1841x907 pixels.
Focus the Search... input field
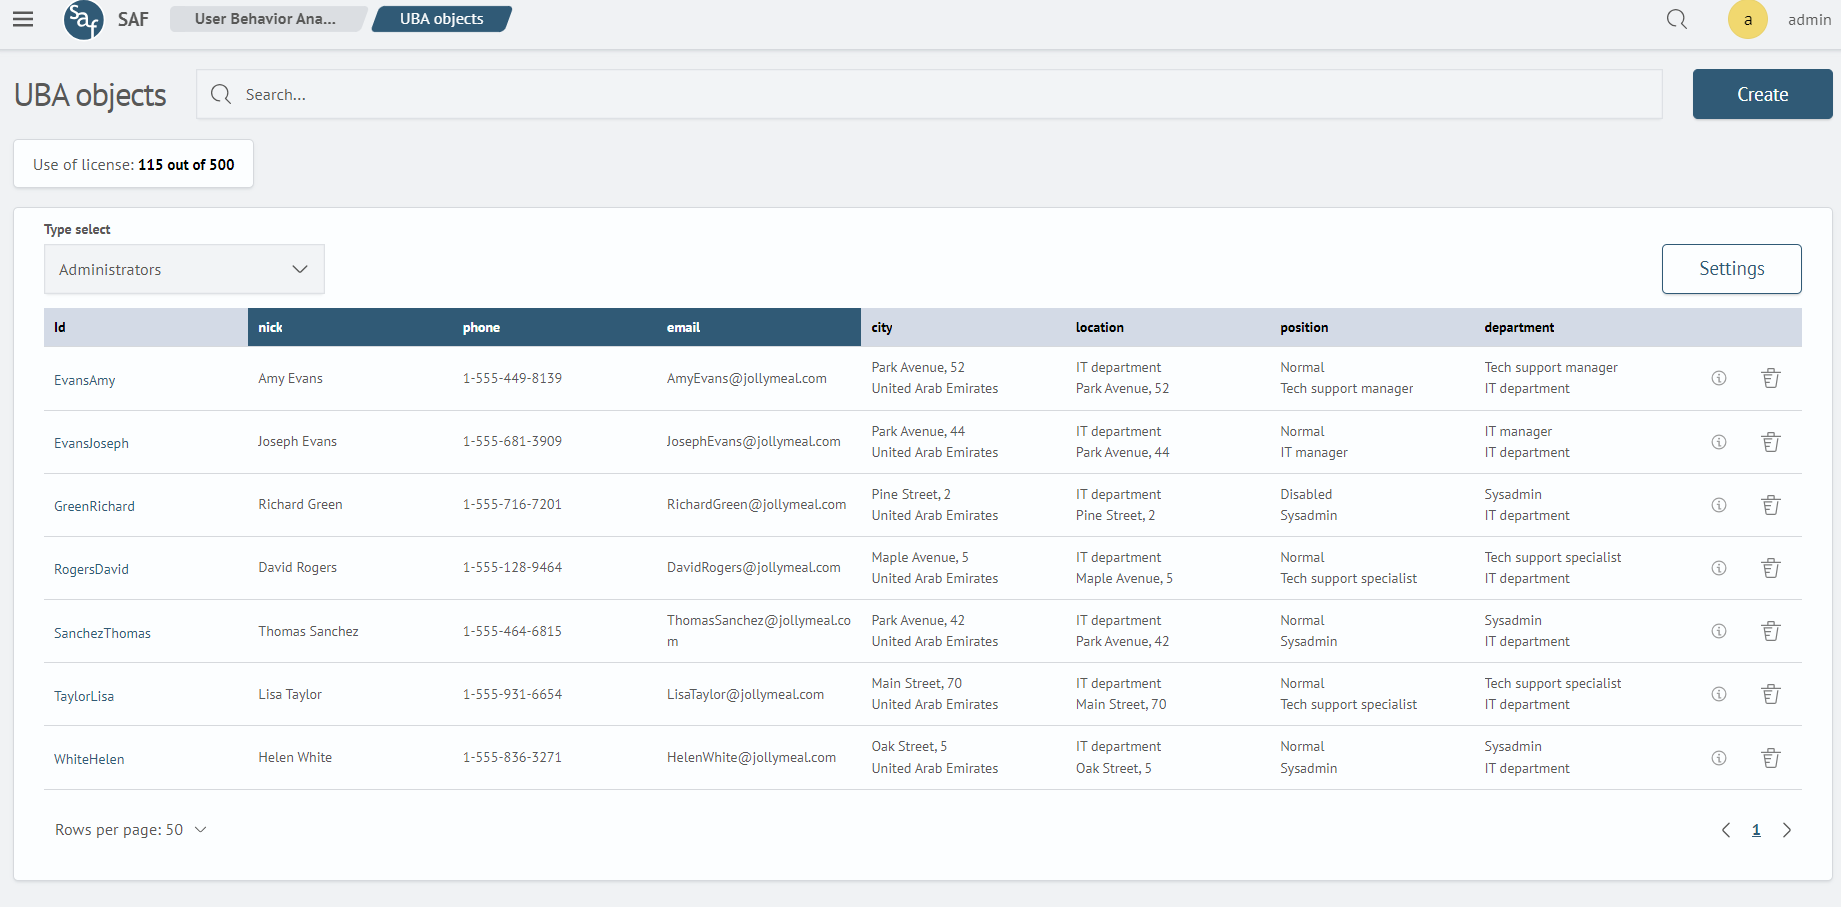929,94
